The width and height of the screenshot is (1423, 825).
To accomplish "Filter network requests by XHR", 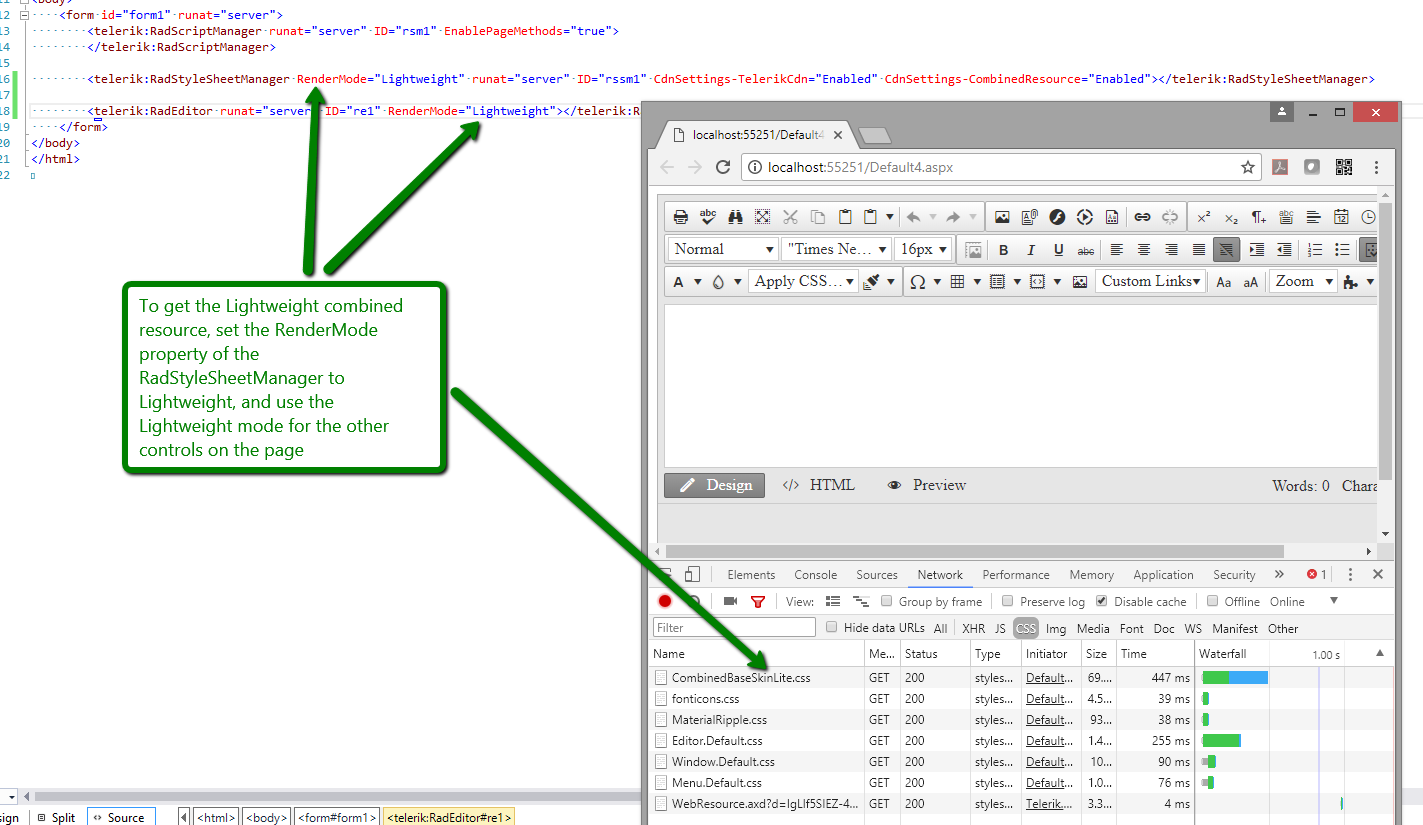I will [973, 628].
